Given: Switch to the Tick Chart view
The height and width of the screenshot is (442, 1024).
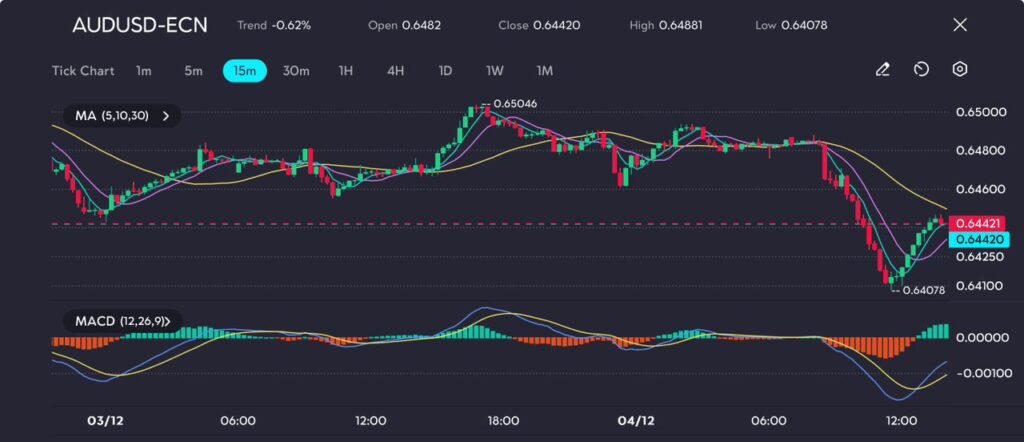Looking at the screenshot, I should (83, 71).
